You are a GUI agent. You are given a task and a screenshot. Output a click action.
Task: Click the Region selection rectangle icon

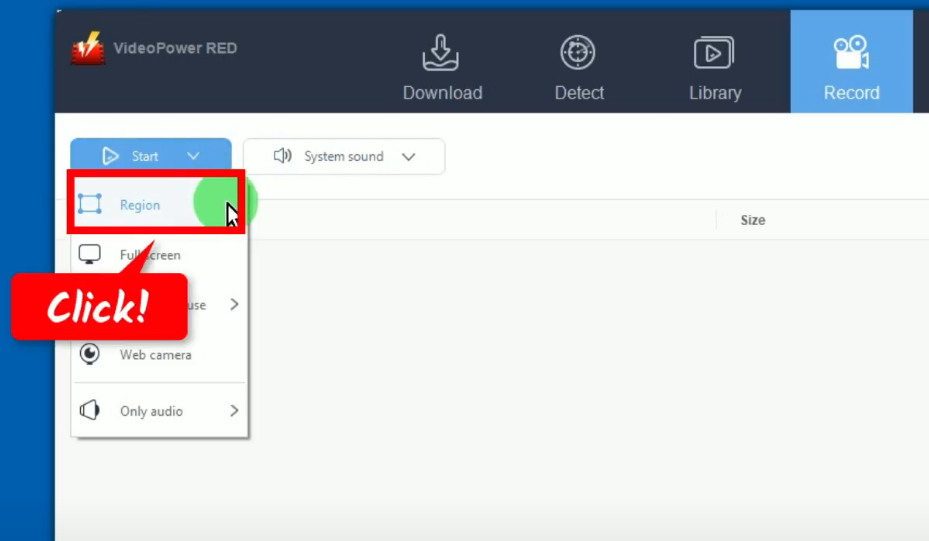click(x=90, y=205)
